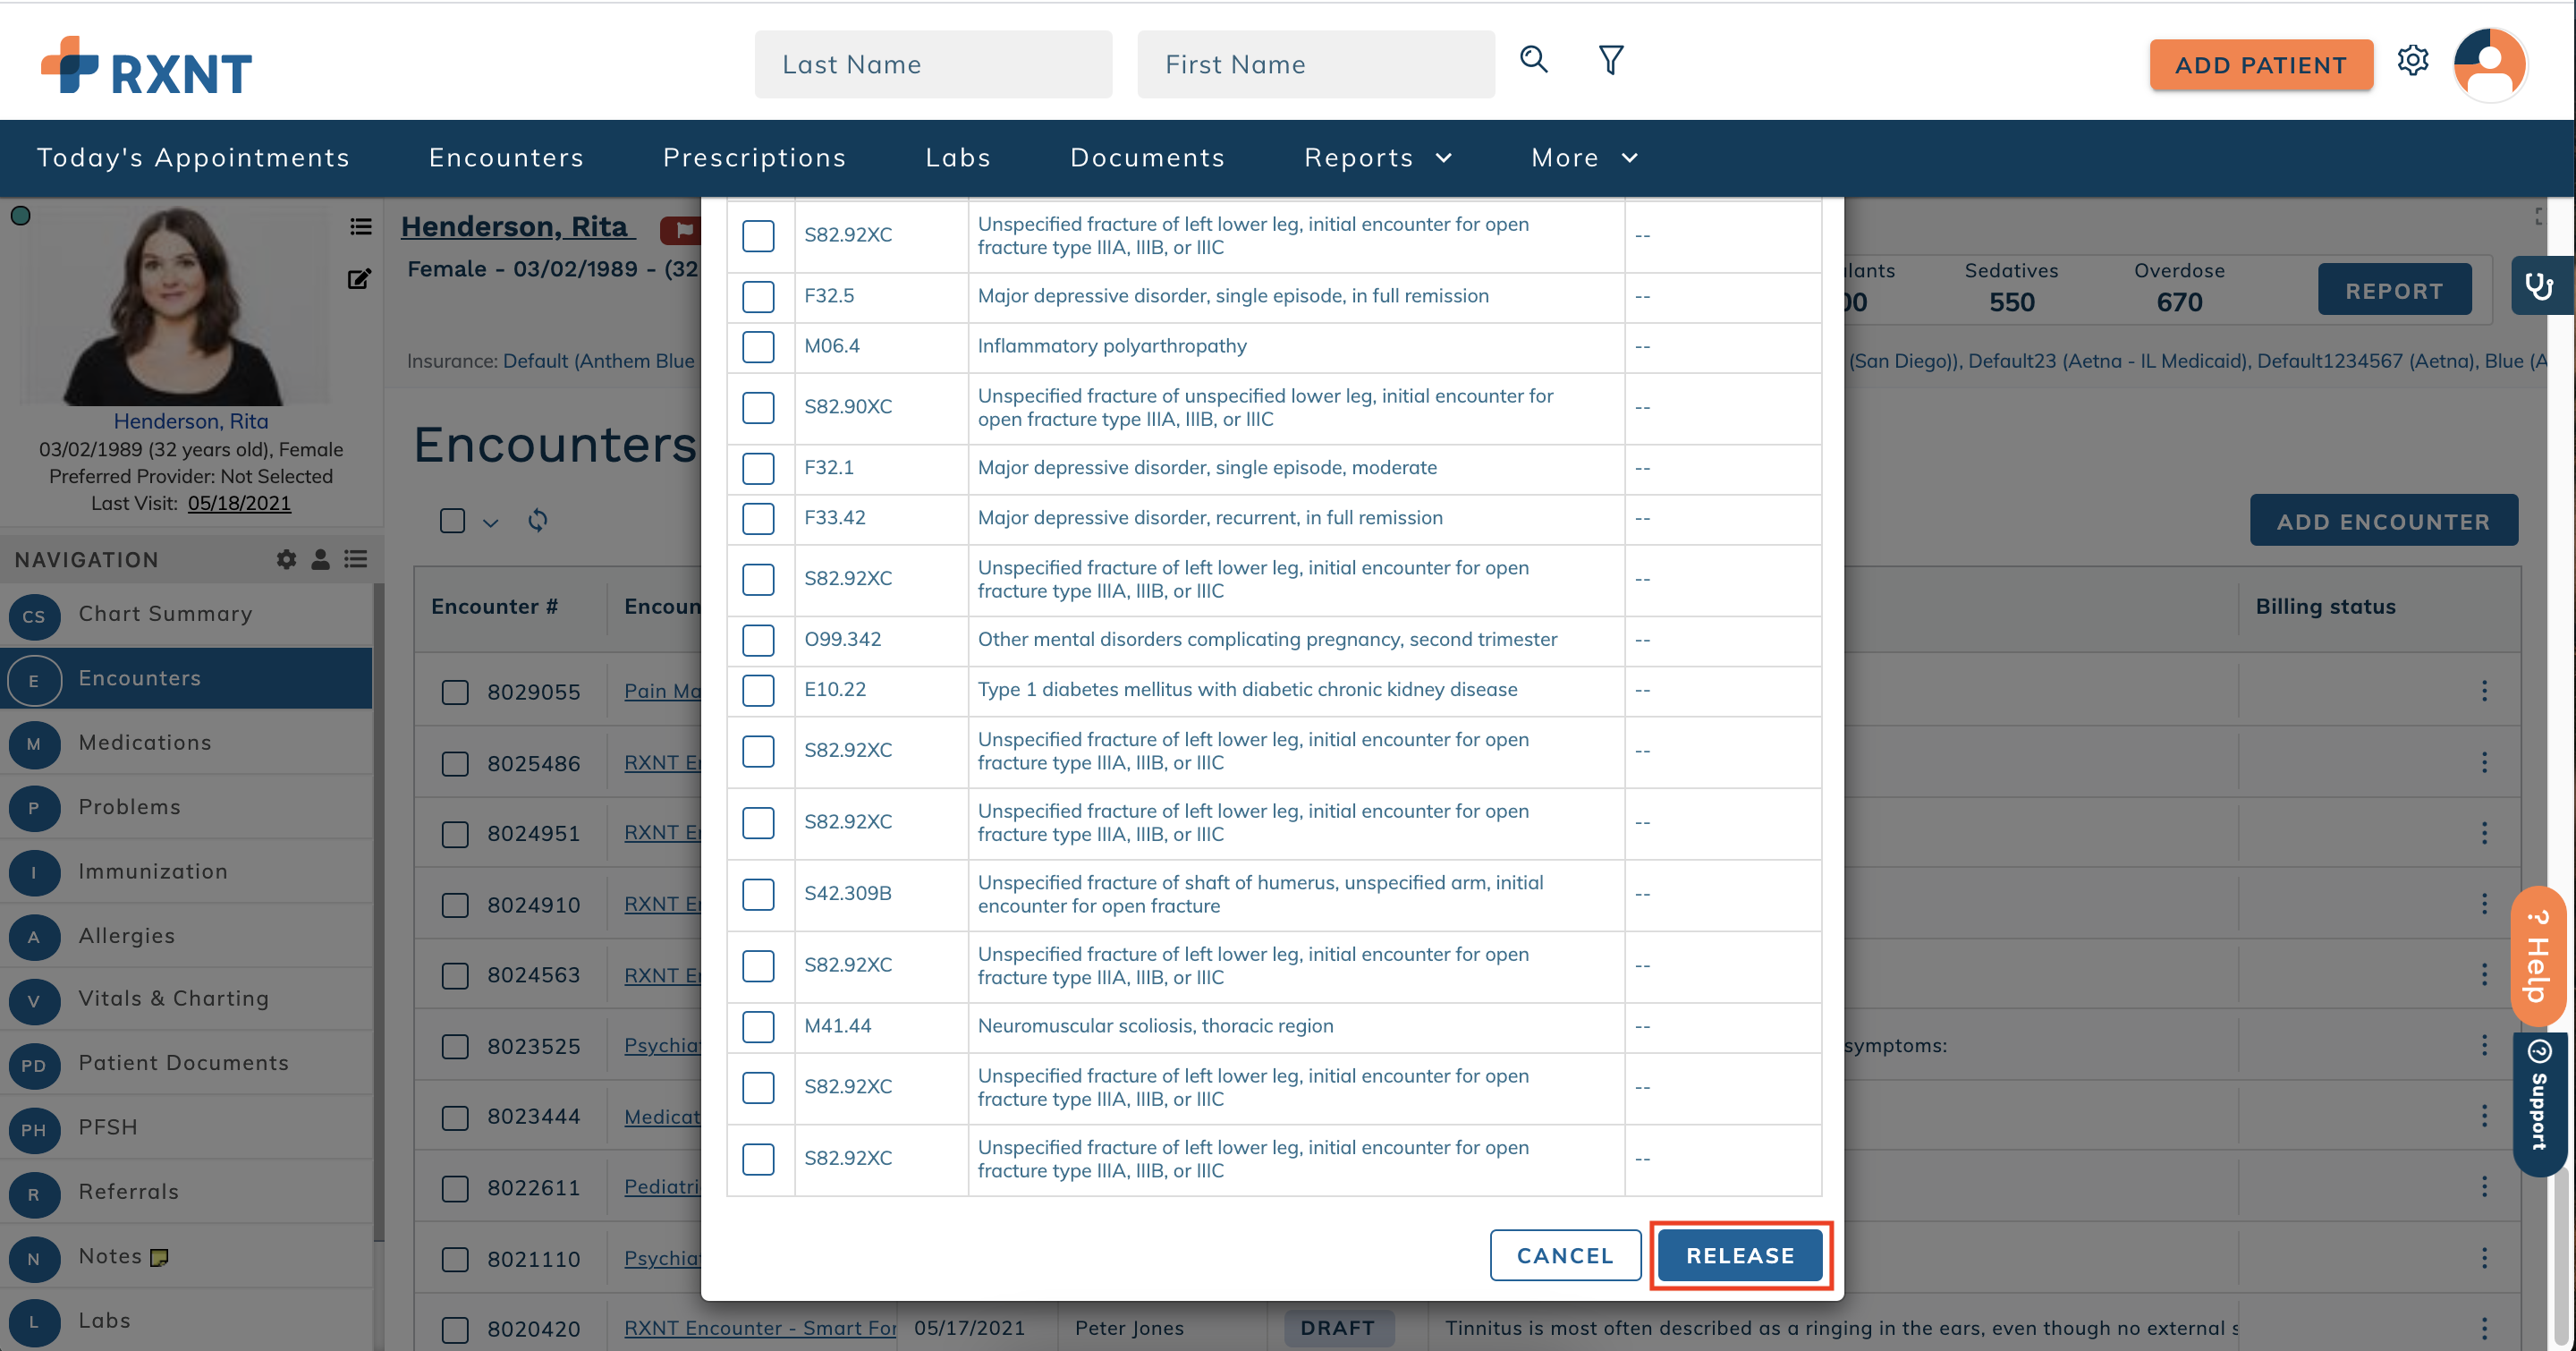Check the E10.22 diabetes diagnosis checkbox
This screenshot has width=2576, height=1351.
coord(759,691)
